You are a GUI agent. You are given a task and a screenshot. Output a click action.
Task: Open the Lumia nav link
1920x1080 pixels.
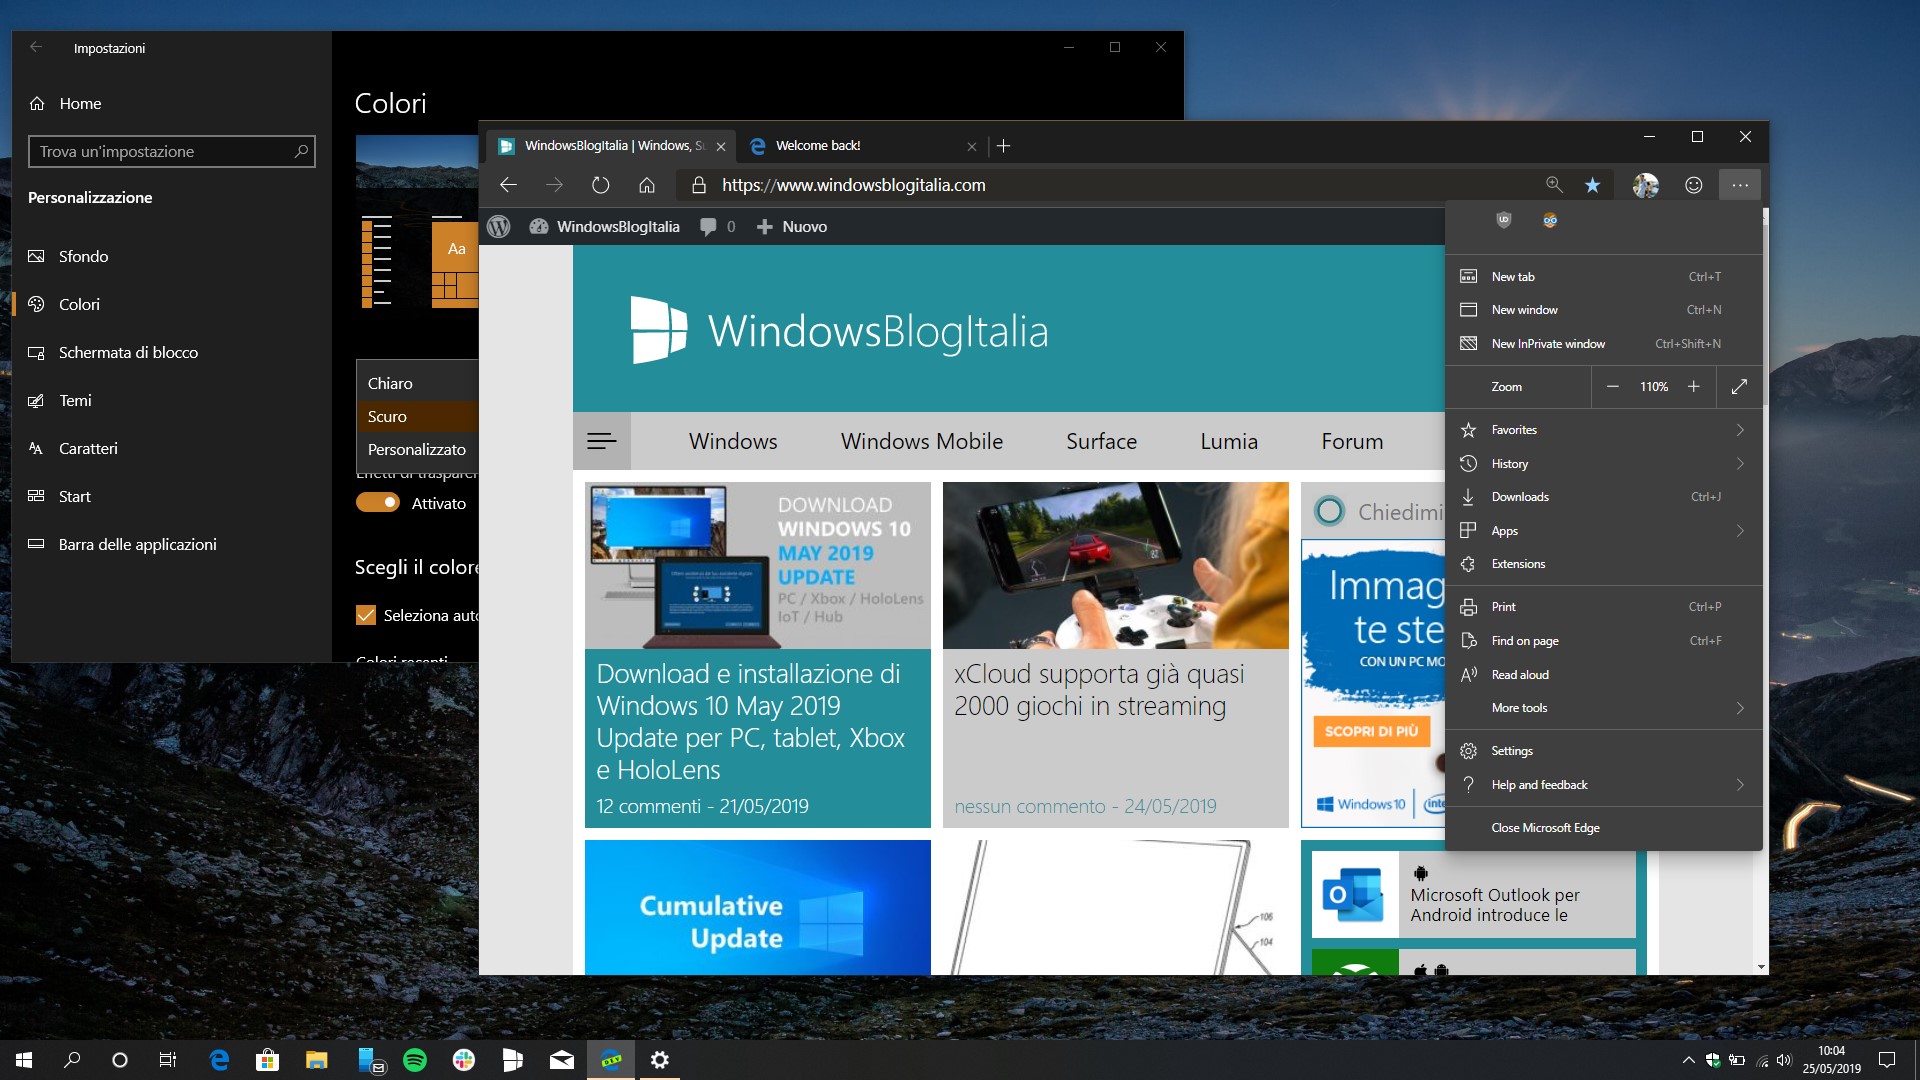click(x=1229, y=441)
